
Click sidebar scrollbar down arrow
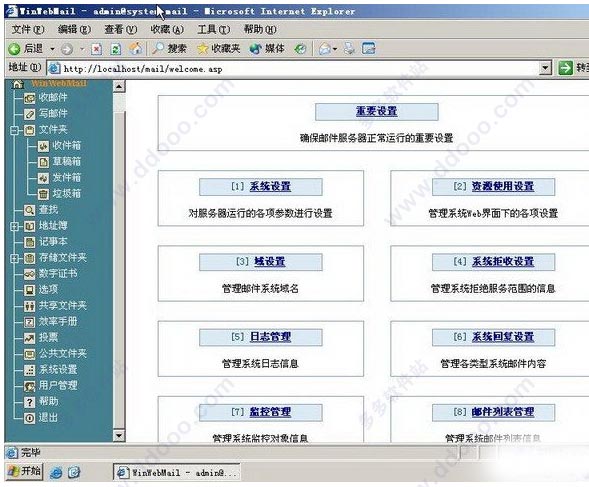coord(119,436)
